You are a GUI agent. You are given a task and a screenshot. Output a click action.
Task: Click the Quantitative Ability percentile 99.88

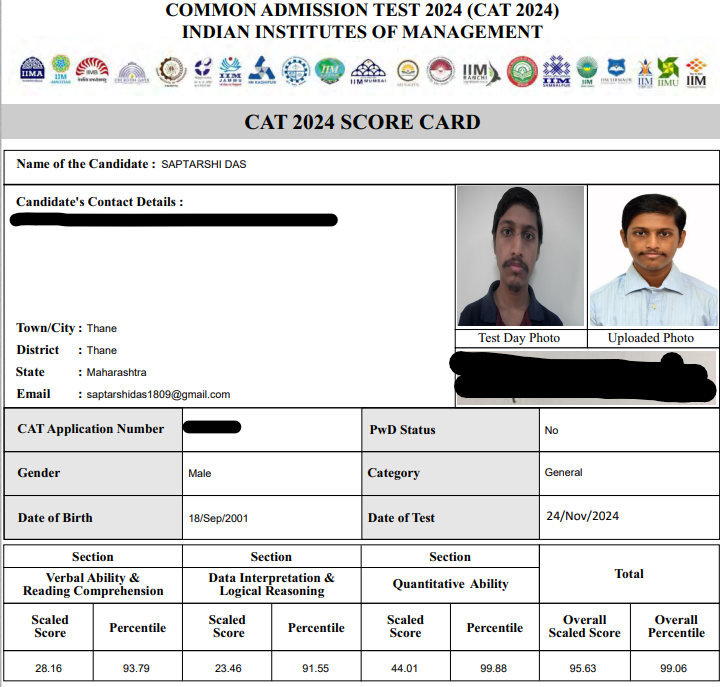(x=494, y=668)
